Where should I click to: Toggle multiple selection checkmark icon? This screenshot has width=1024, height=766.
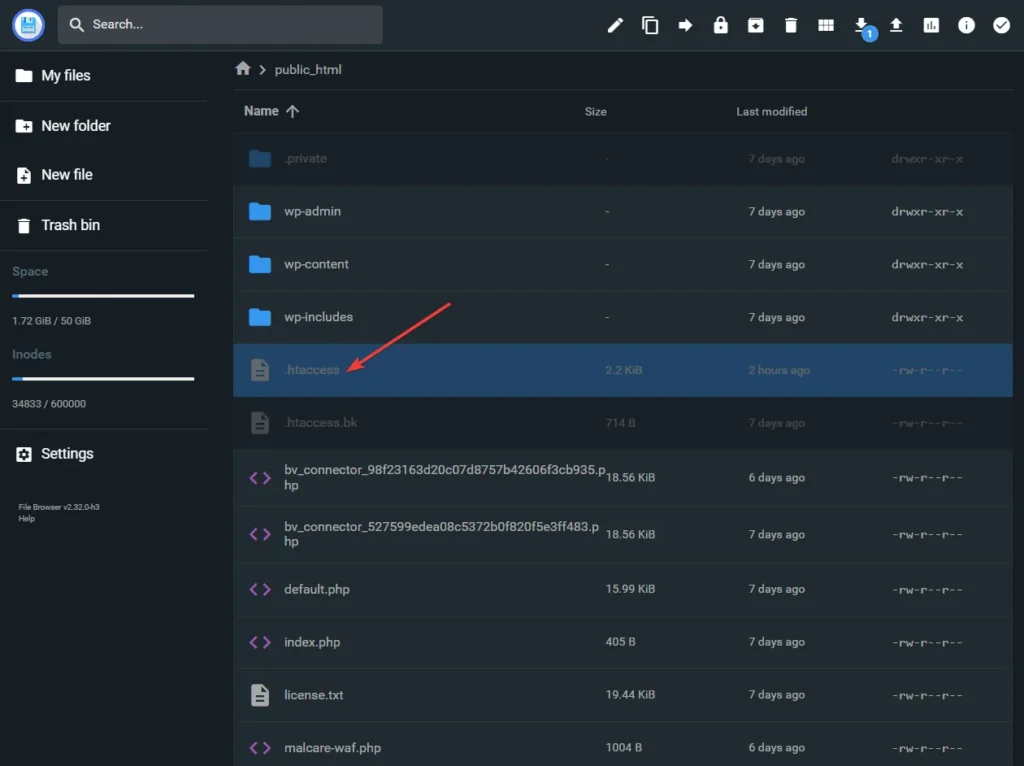click(1001, 25)
